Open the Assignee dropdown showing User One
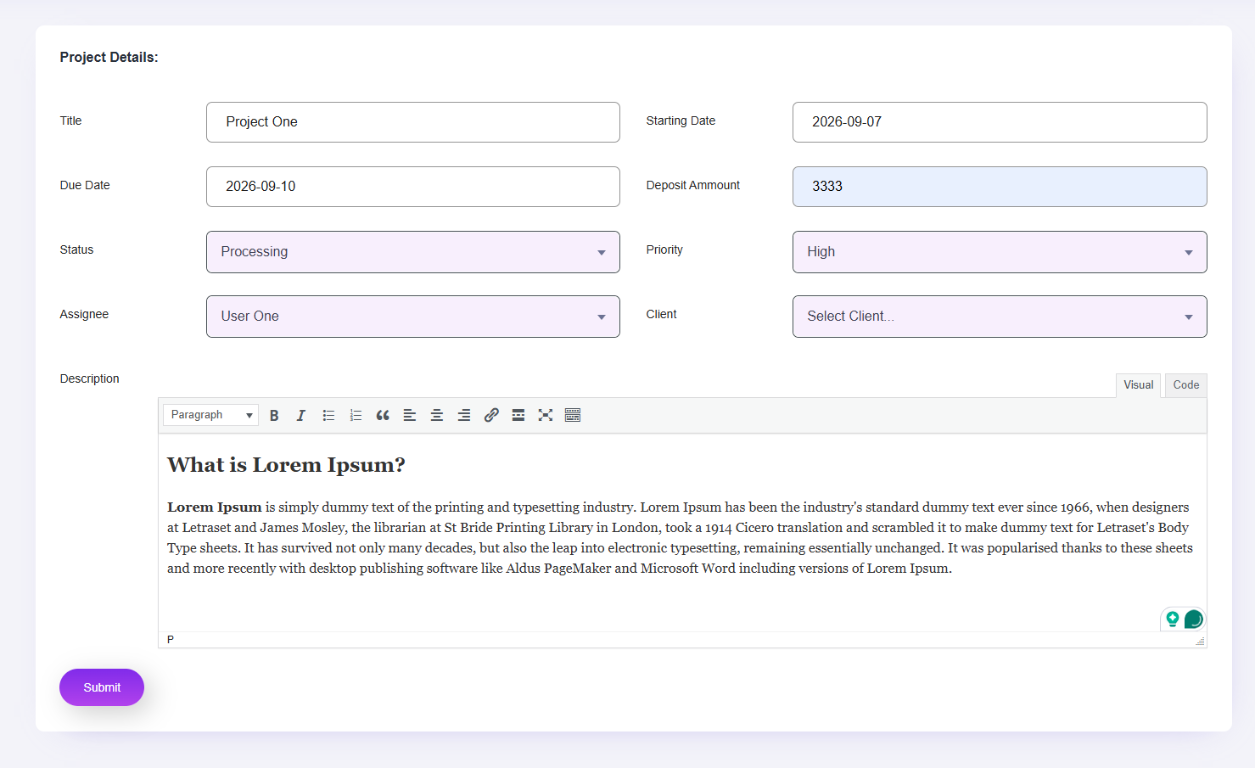The height and width of the screenshot is (768, 1255). 413,316
